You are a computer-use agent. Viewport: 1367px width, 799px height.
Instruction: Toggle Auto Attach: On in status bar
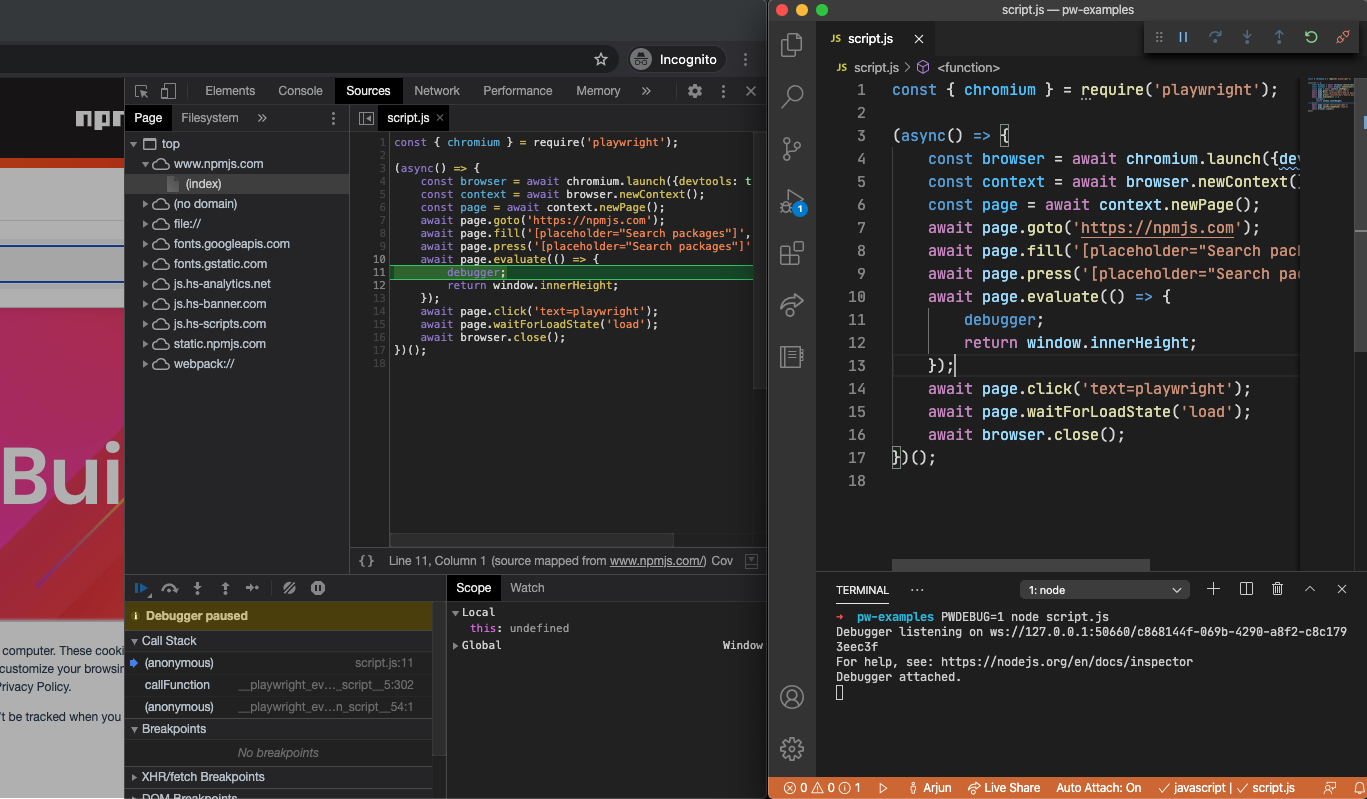[x=1099, y=788]
